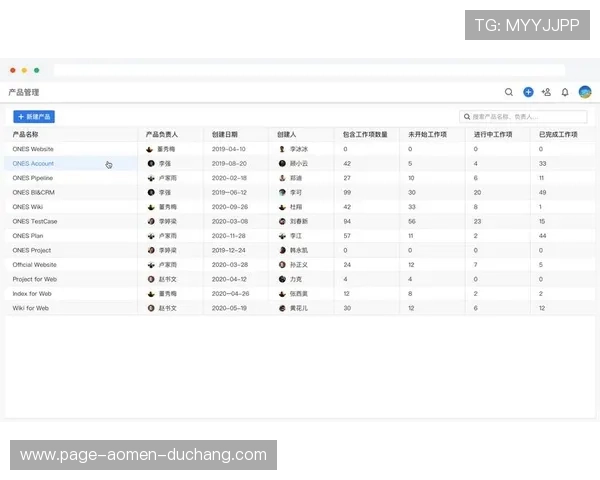Click the 新建产品 new product button

coord(34,117)
